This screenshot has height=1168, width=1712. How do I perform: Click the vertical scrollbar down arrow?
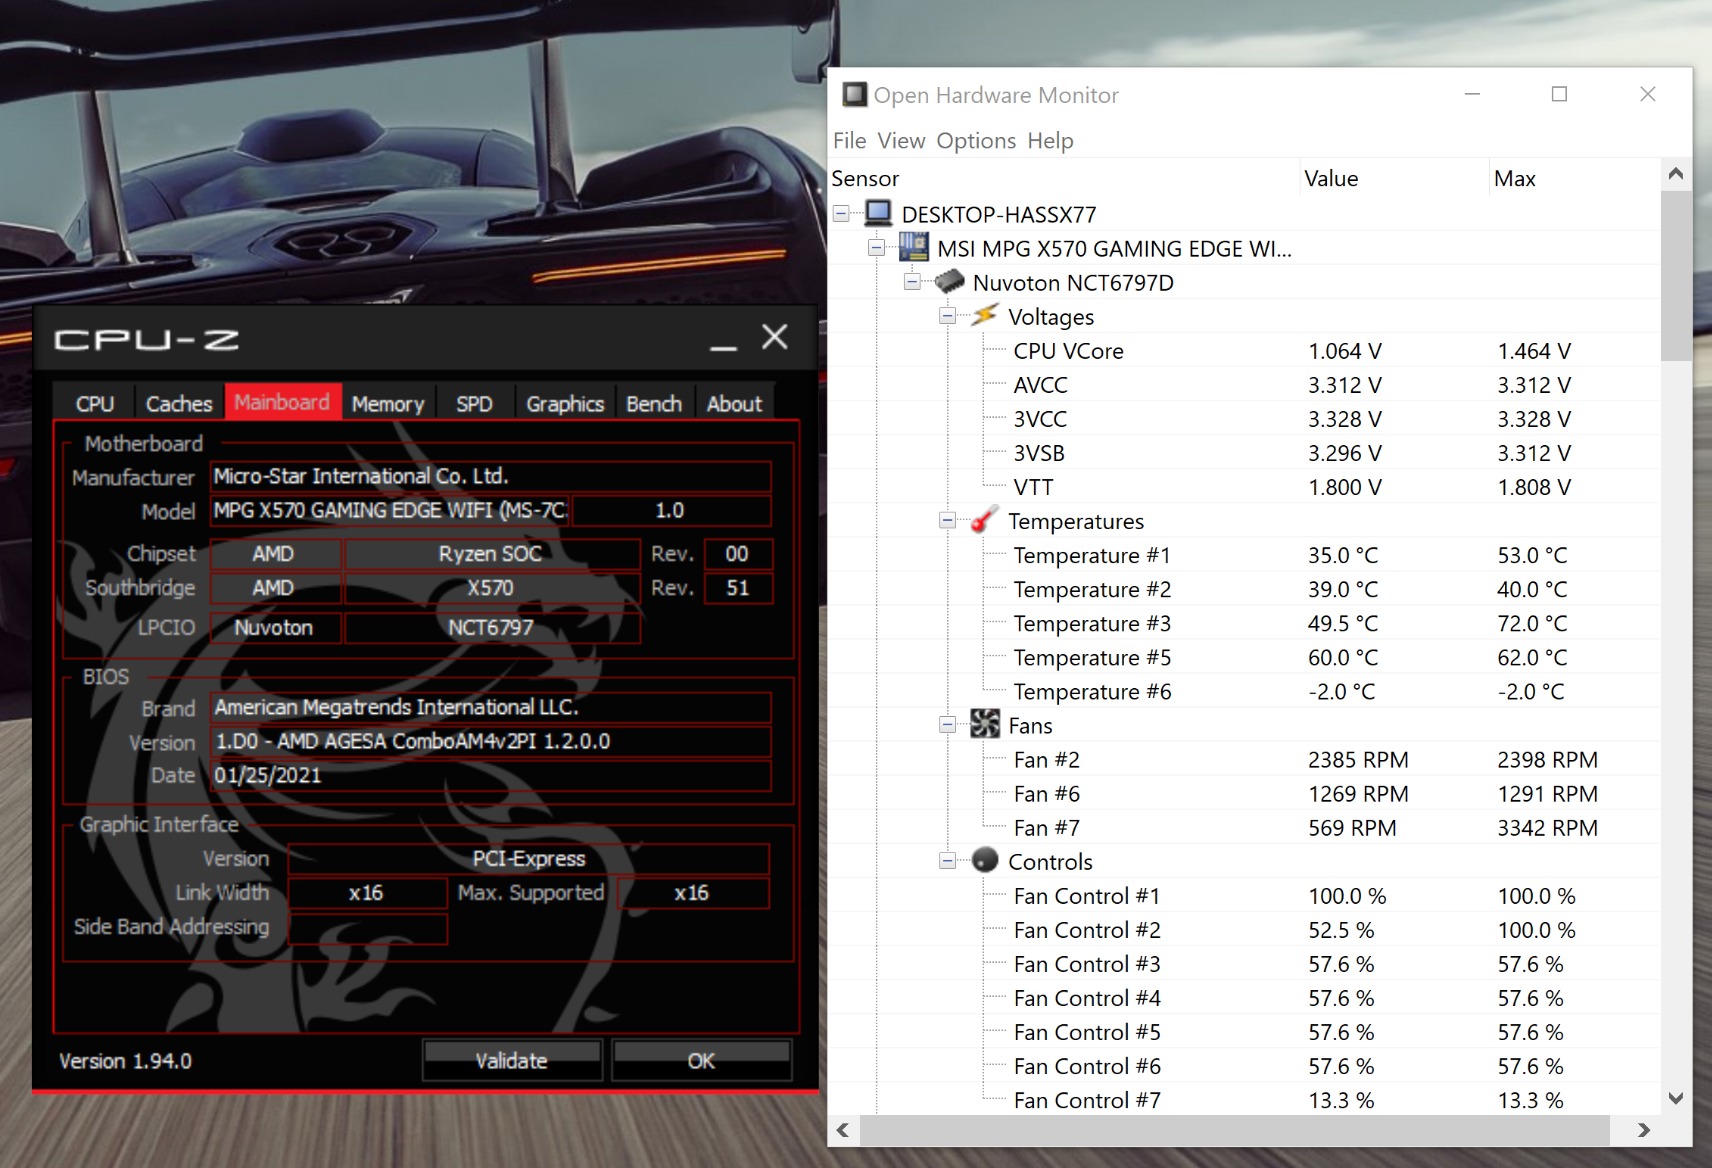1676,1098
